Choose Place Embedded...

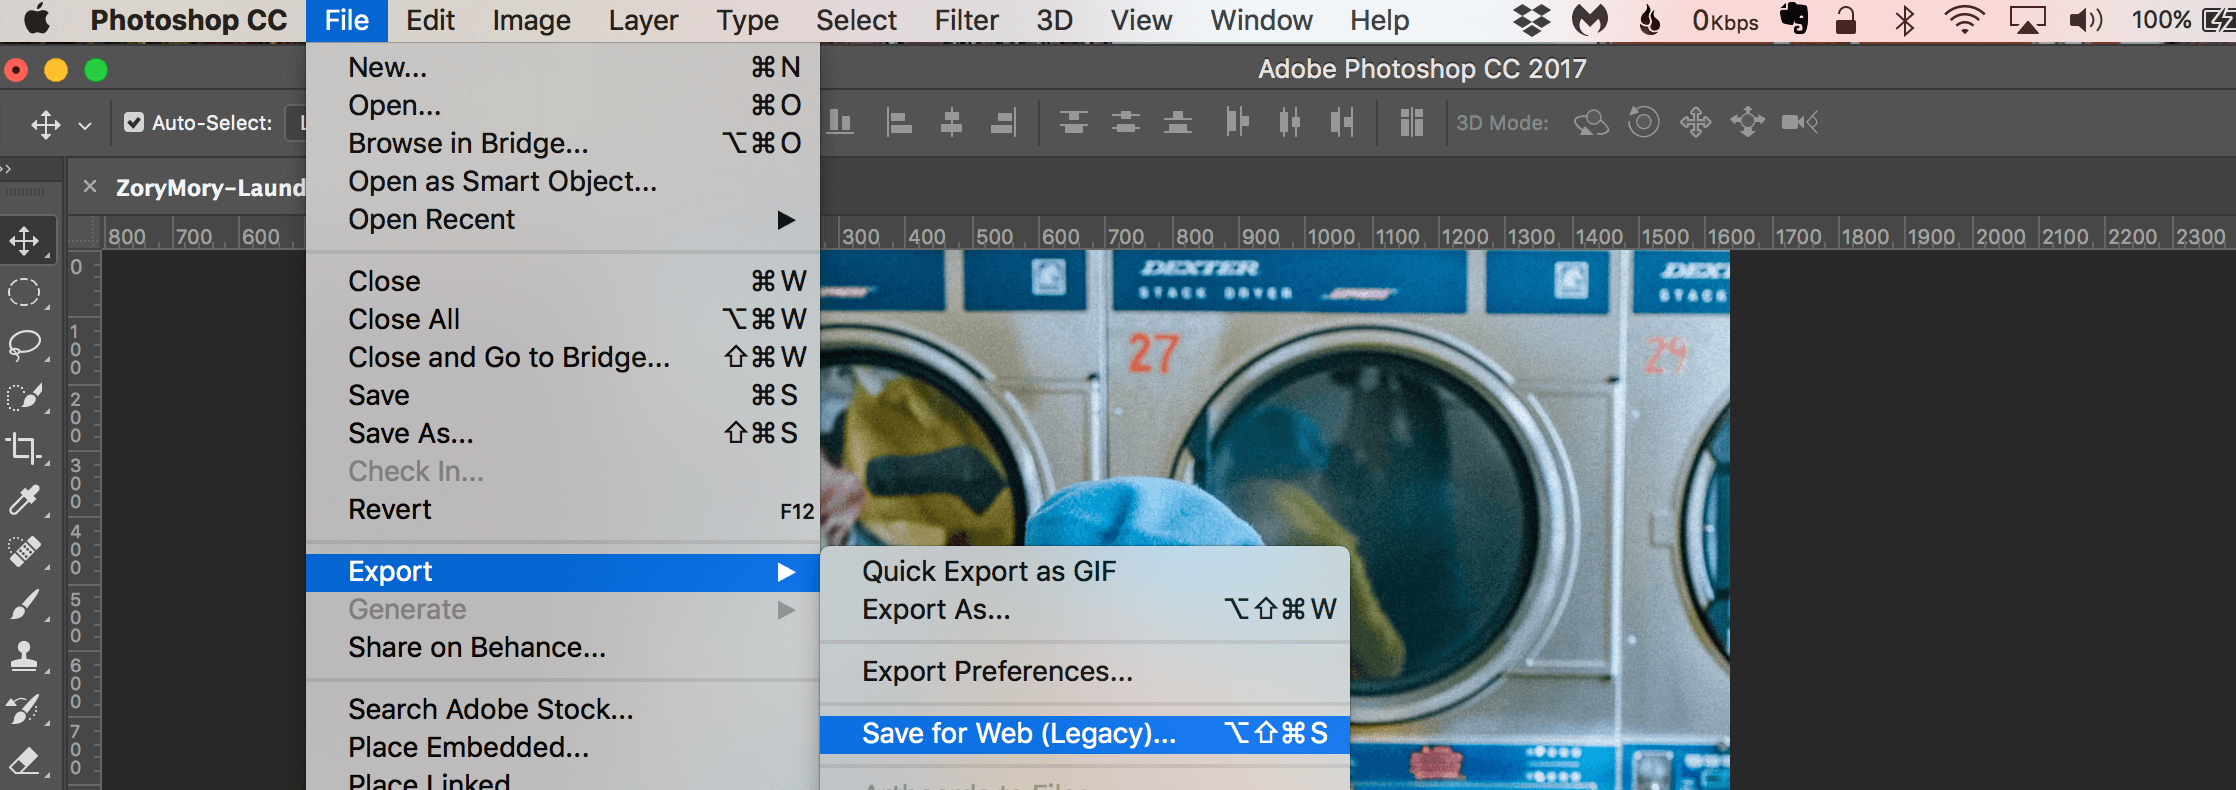click(x=563, y=748)
